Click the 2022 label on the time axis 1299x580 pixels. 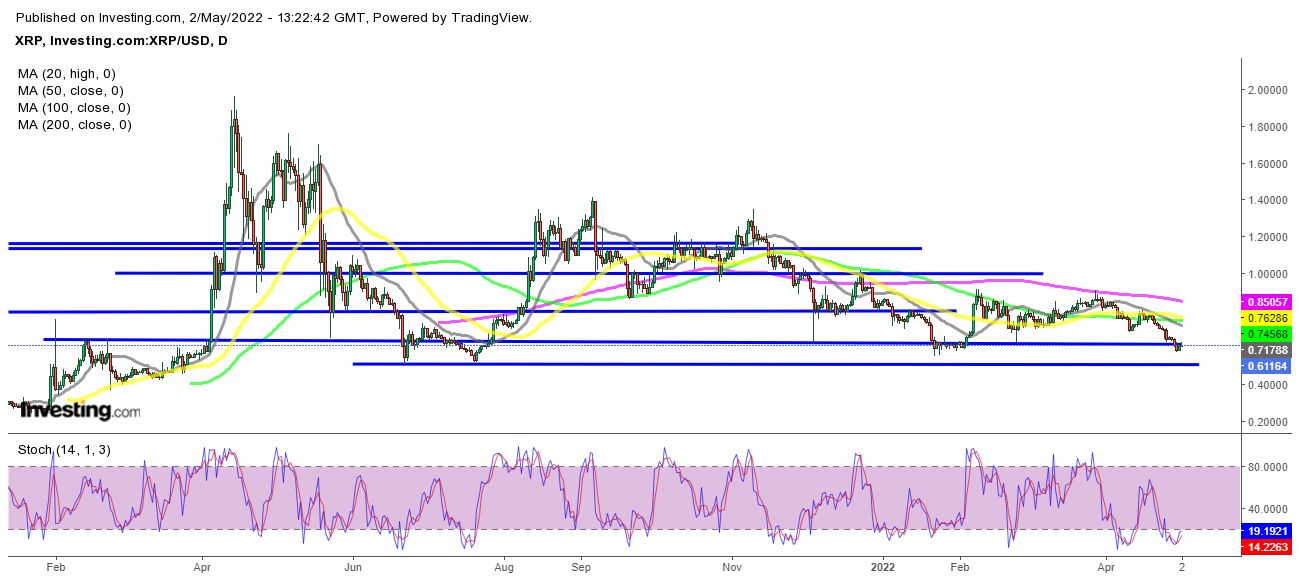[x=883, y=565]
